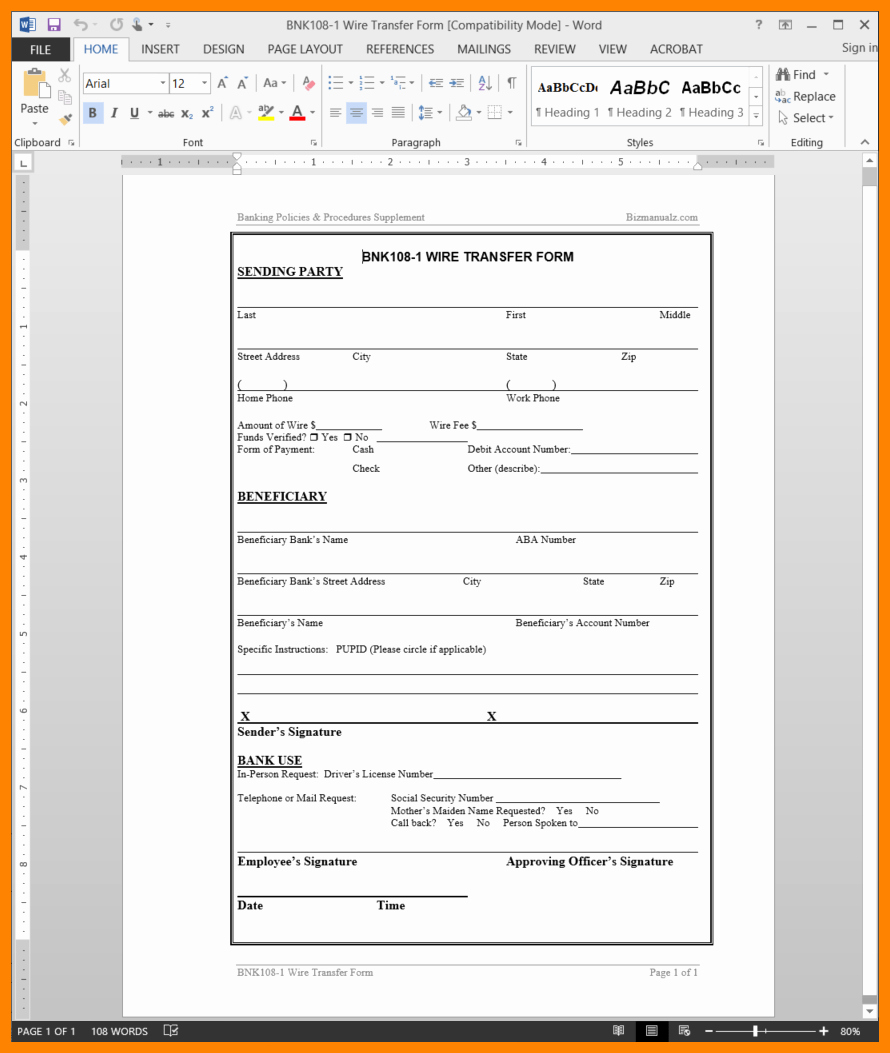
Task: Click Ribbon Display Options icon
Action: coord(785,25)
